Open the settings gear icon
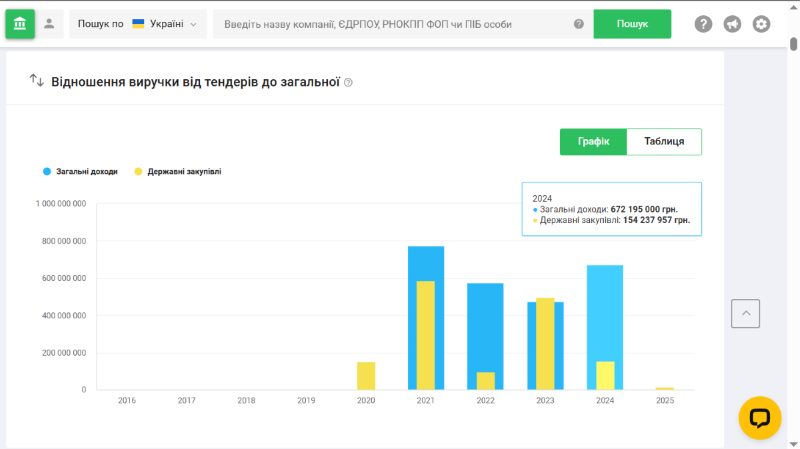Image resolution: width=800 pixels, height=449 pixels. pos(762,24)
